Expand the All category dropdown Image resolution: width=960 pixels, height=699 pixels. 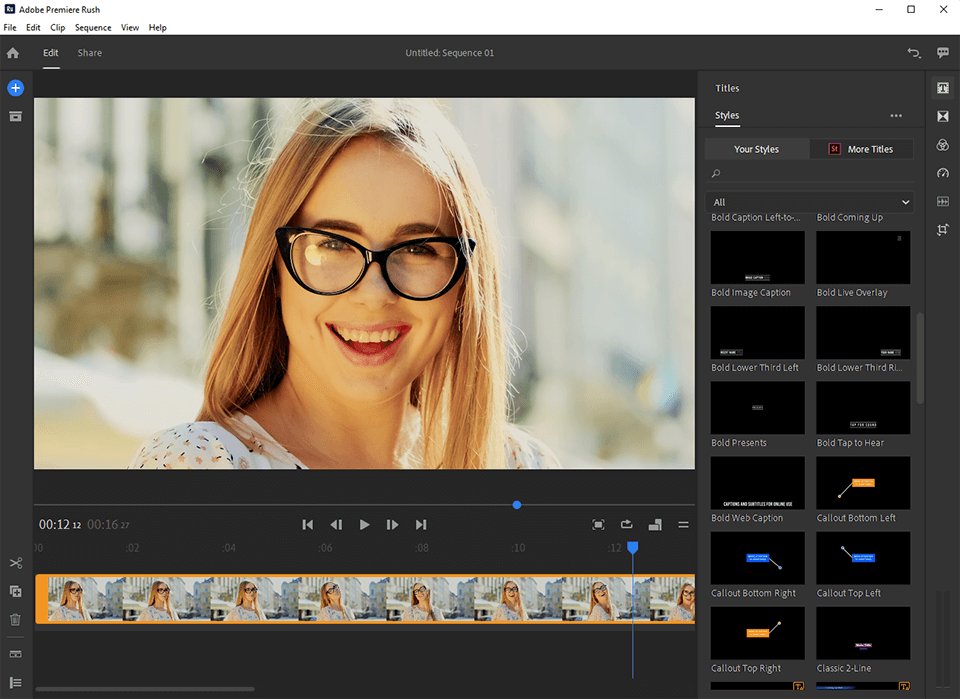click(x=809, y=202)
